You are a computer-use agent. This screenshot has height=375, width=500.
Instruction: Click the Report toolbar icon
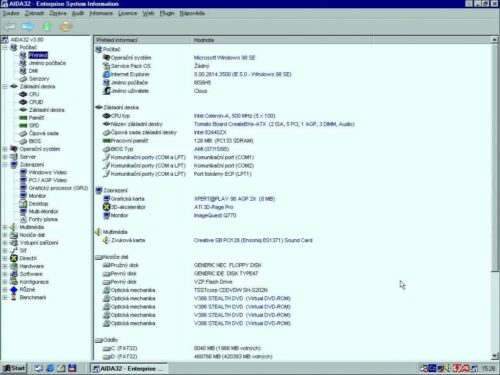pos(66,26)
